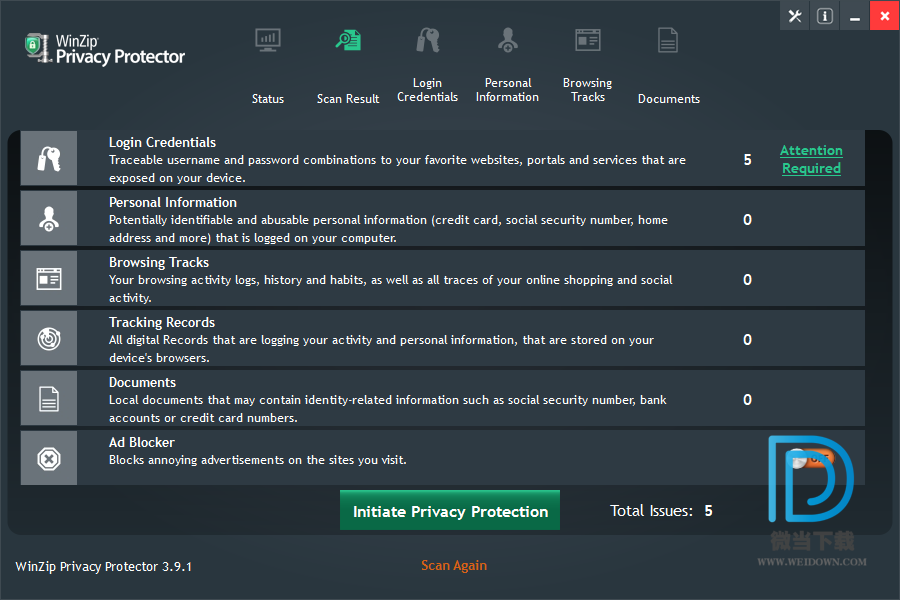Click the Login Credentials issue count 5
This screenshot has height=600, width=900.
pos(747,160)
